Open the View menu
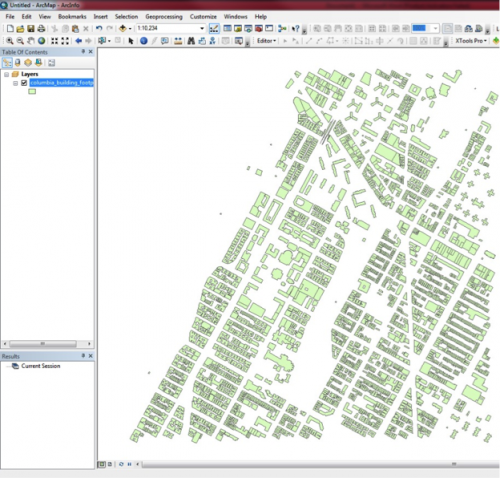Screen dimensions: 500x478 (45, 16)
